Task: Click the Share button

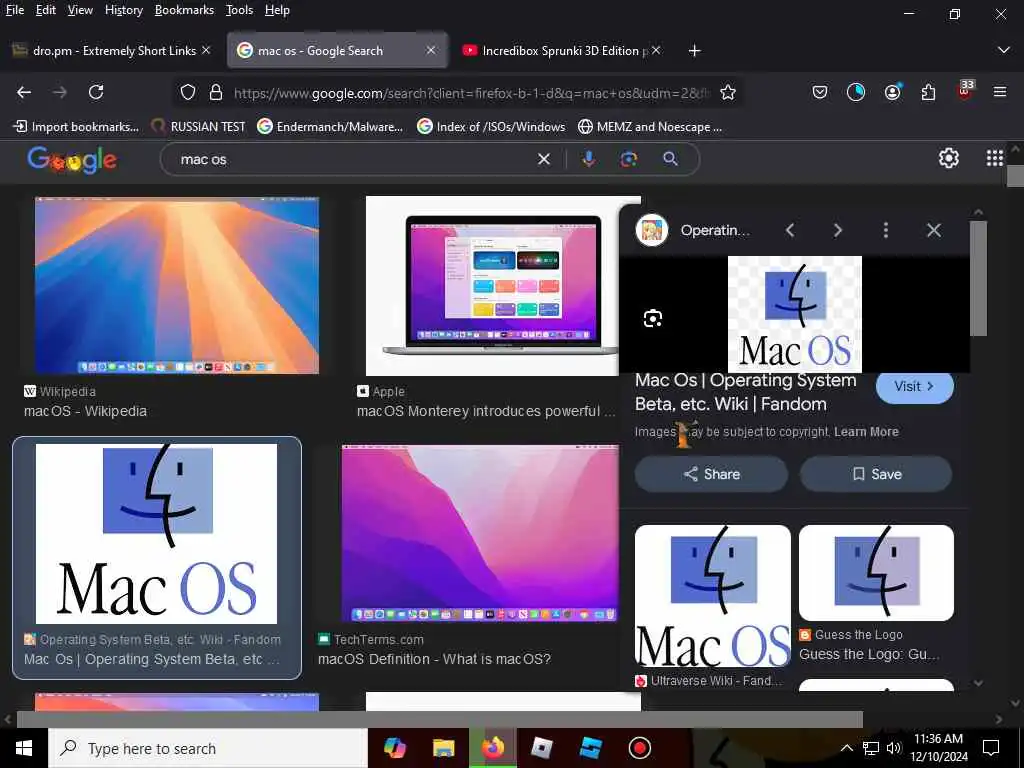Action: pyautogui.click(x=711, y=474)
